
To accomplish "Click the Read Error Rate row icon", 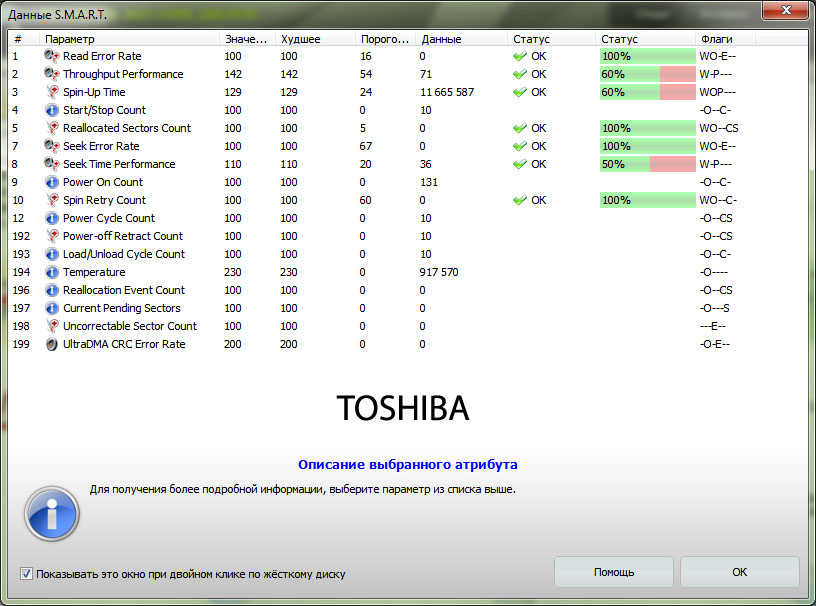I will (x=52, y=56).
